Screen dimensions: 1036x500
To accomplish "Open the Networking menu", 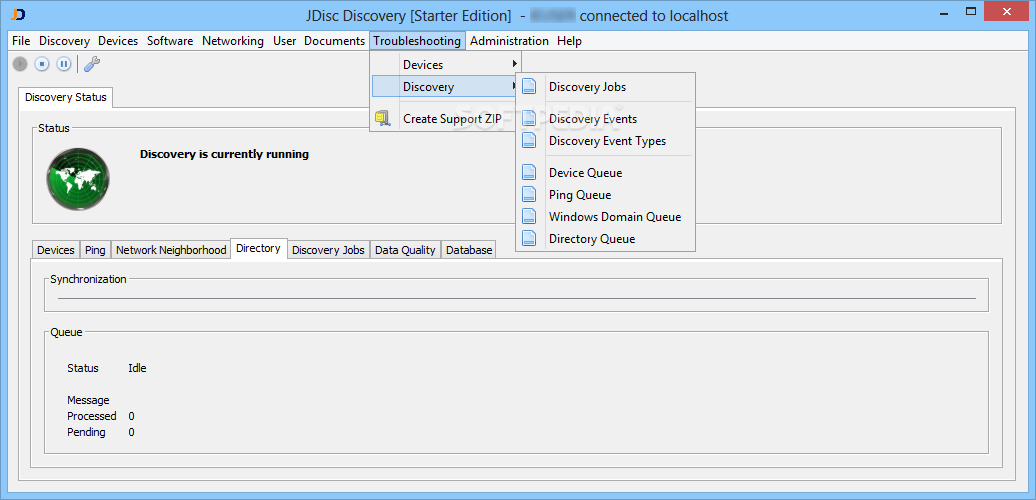I will pyautogui.click(x=233, y=41).
